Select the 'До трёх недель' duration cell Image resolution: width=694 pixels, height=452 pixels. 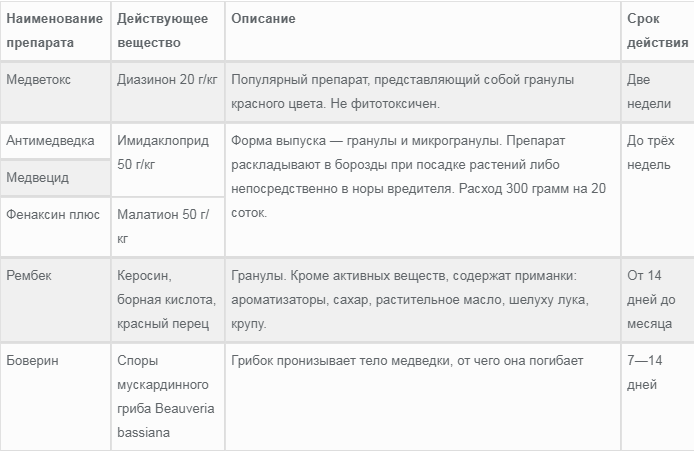click(x=651, y=152)
